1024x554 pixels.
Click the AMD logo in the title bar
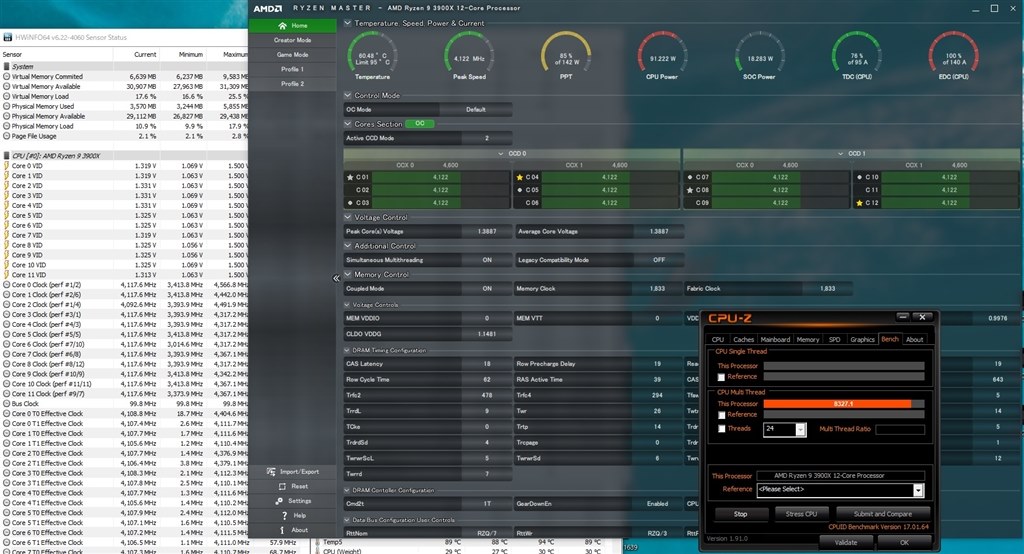tap(268, 8)
